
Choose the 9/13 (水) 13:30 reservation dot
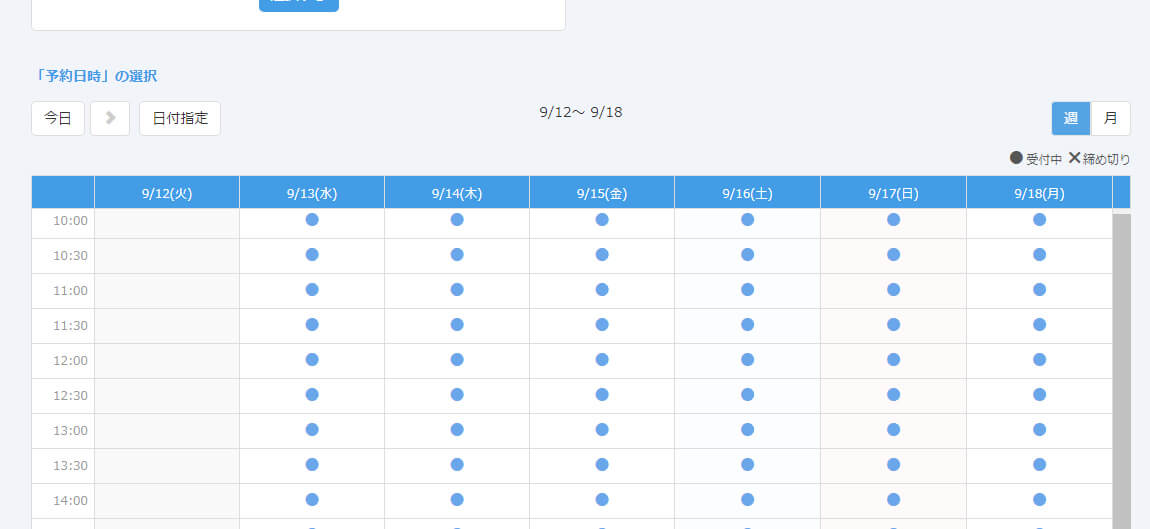tap(312, 465)
